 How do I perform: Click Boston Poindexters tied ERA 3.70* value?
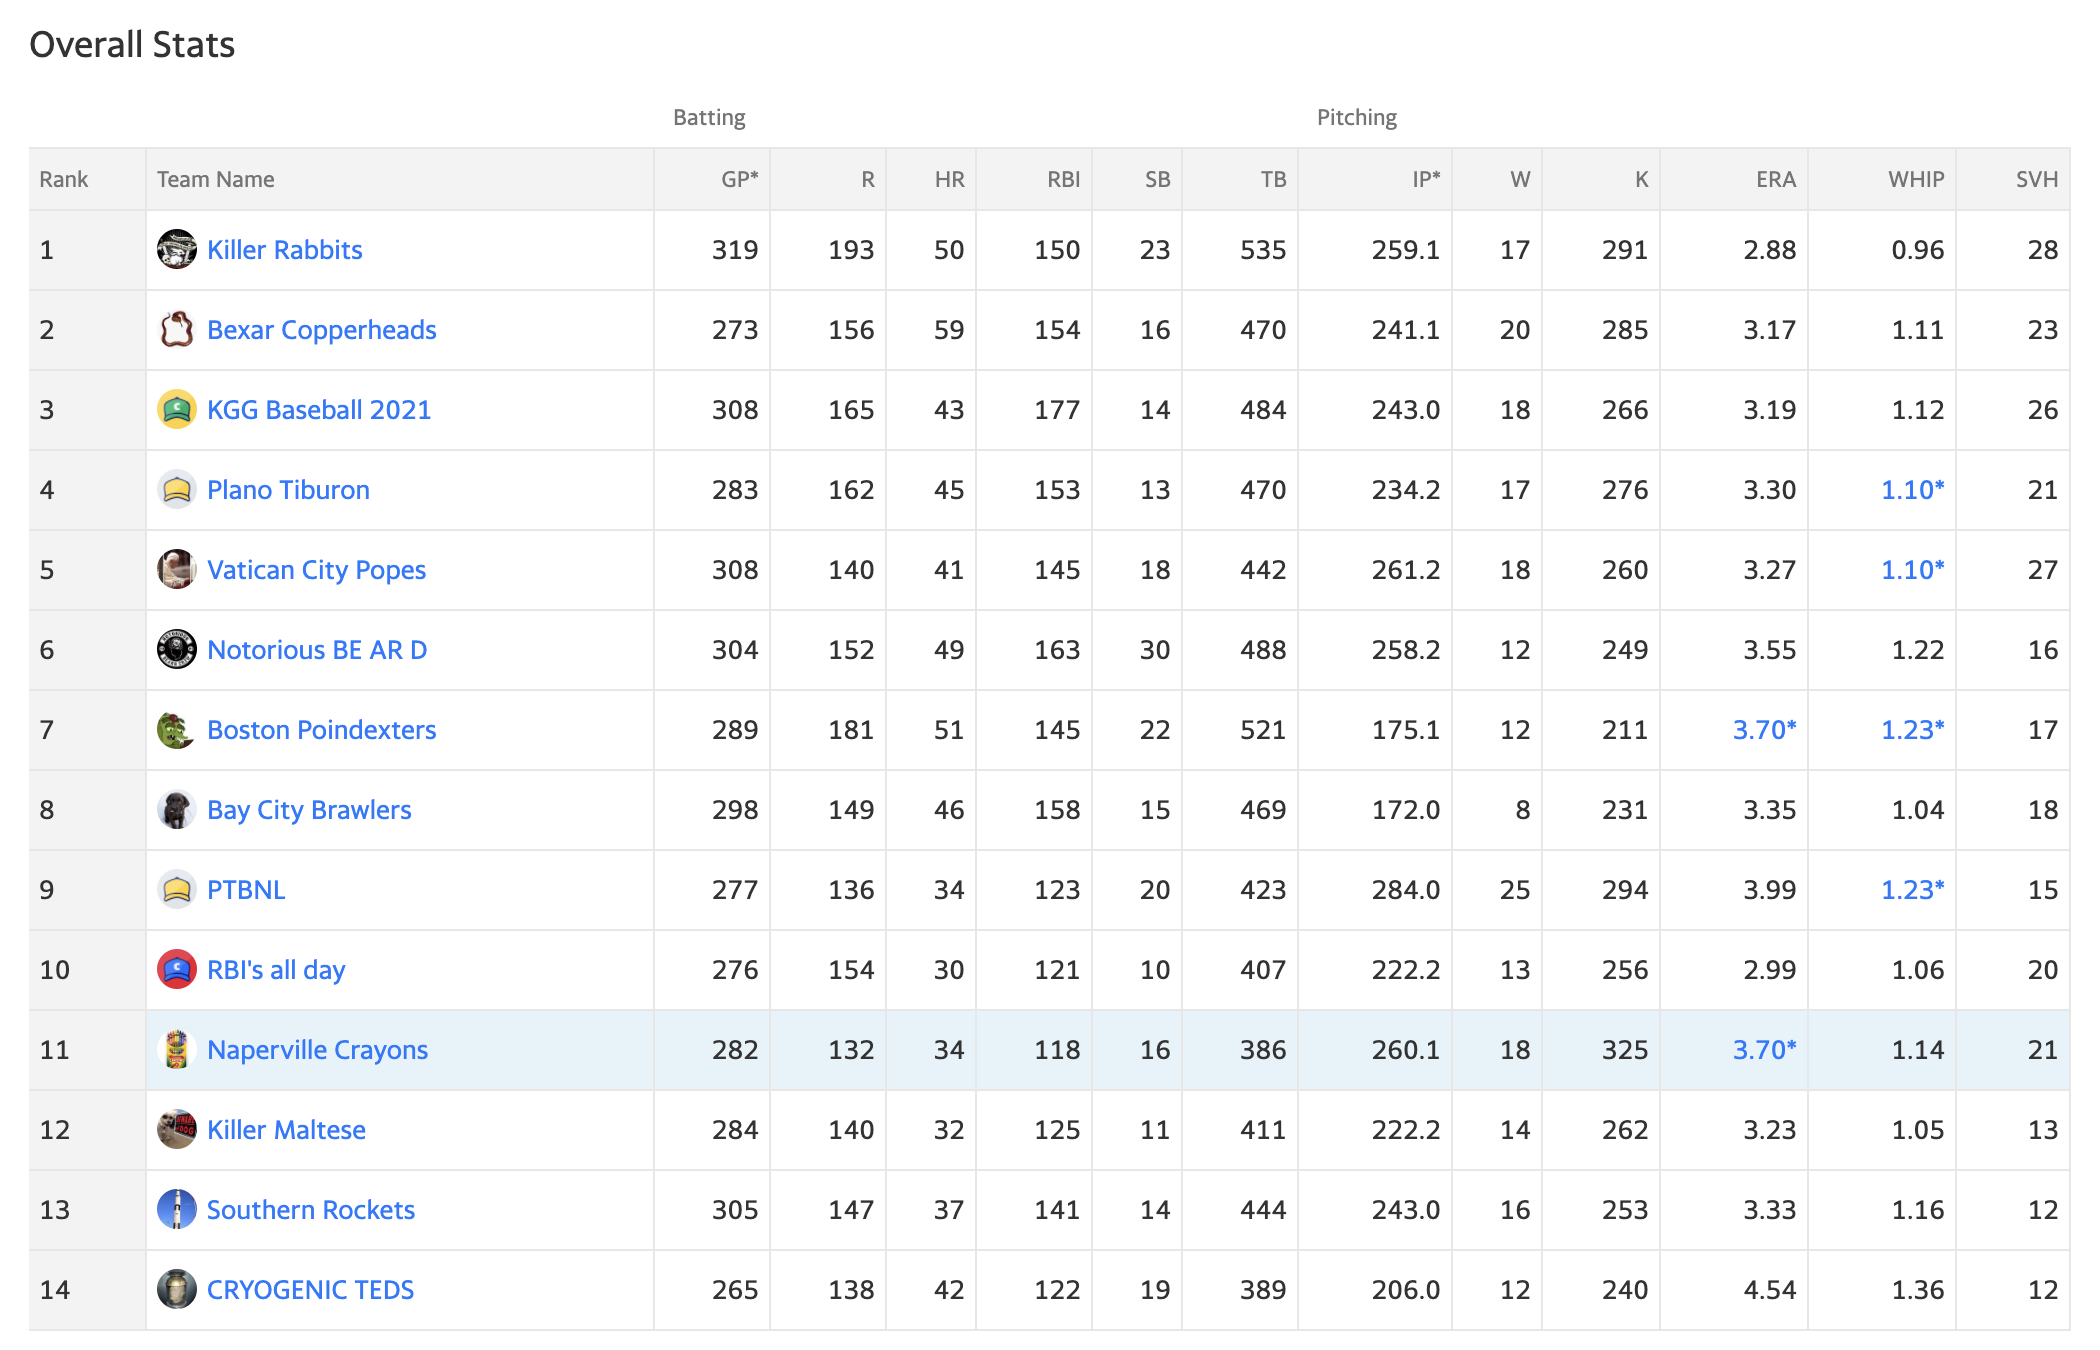point(1764,730)
